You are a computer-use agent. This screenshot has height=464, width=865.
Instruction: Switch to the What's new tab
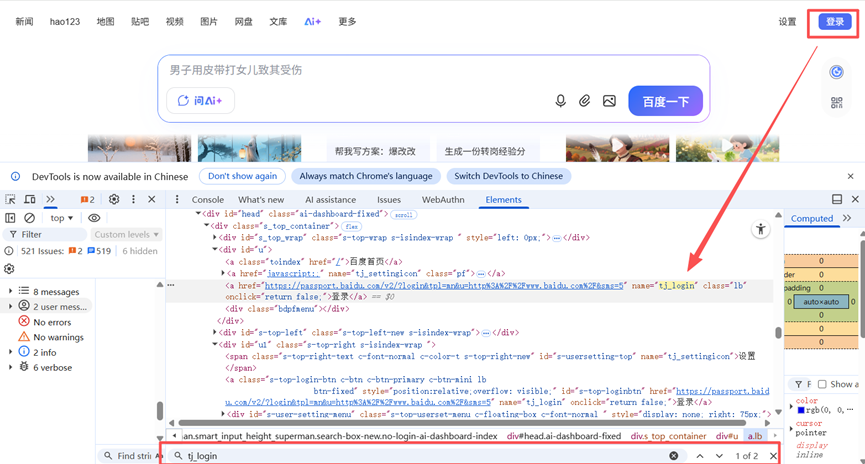coord(261,200)
